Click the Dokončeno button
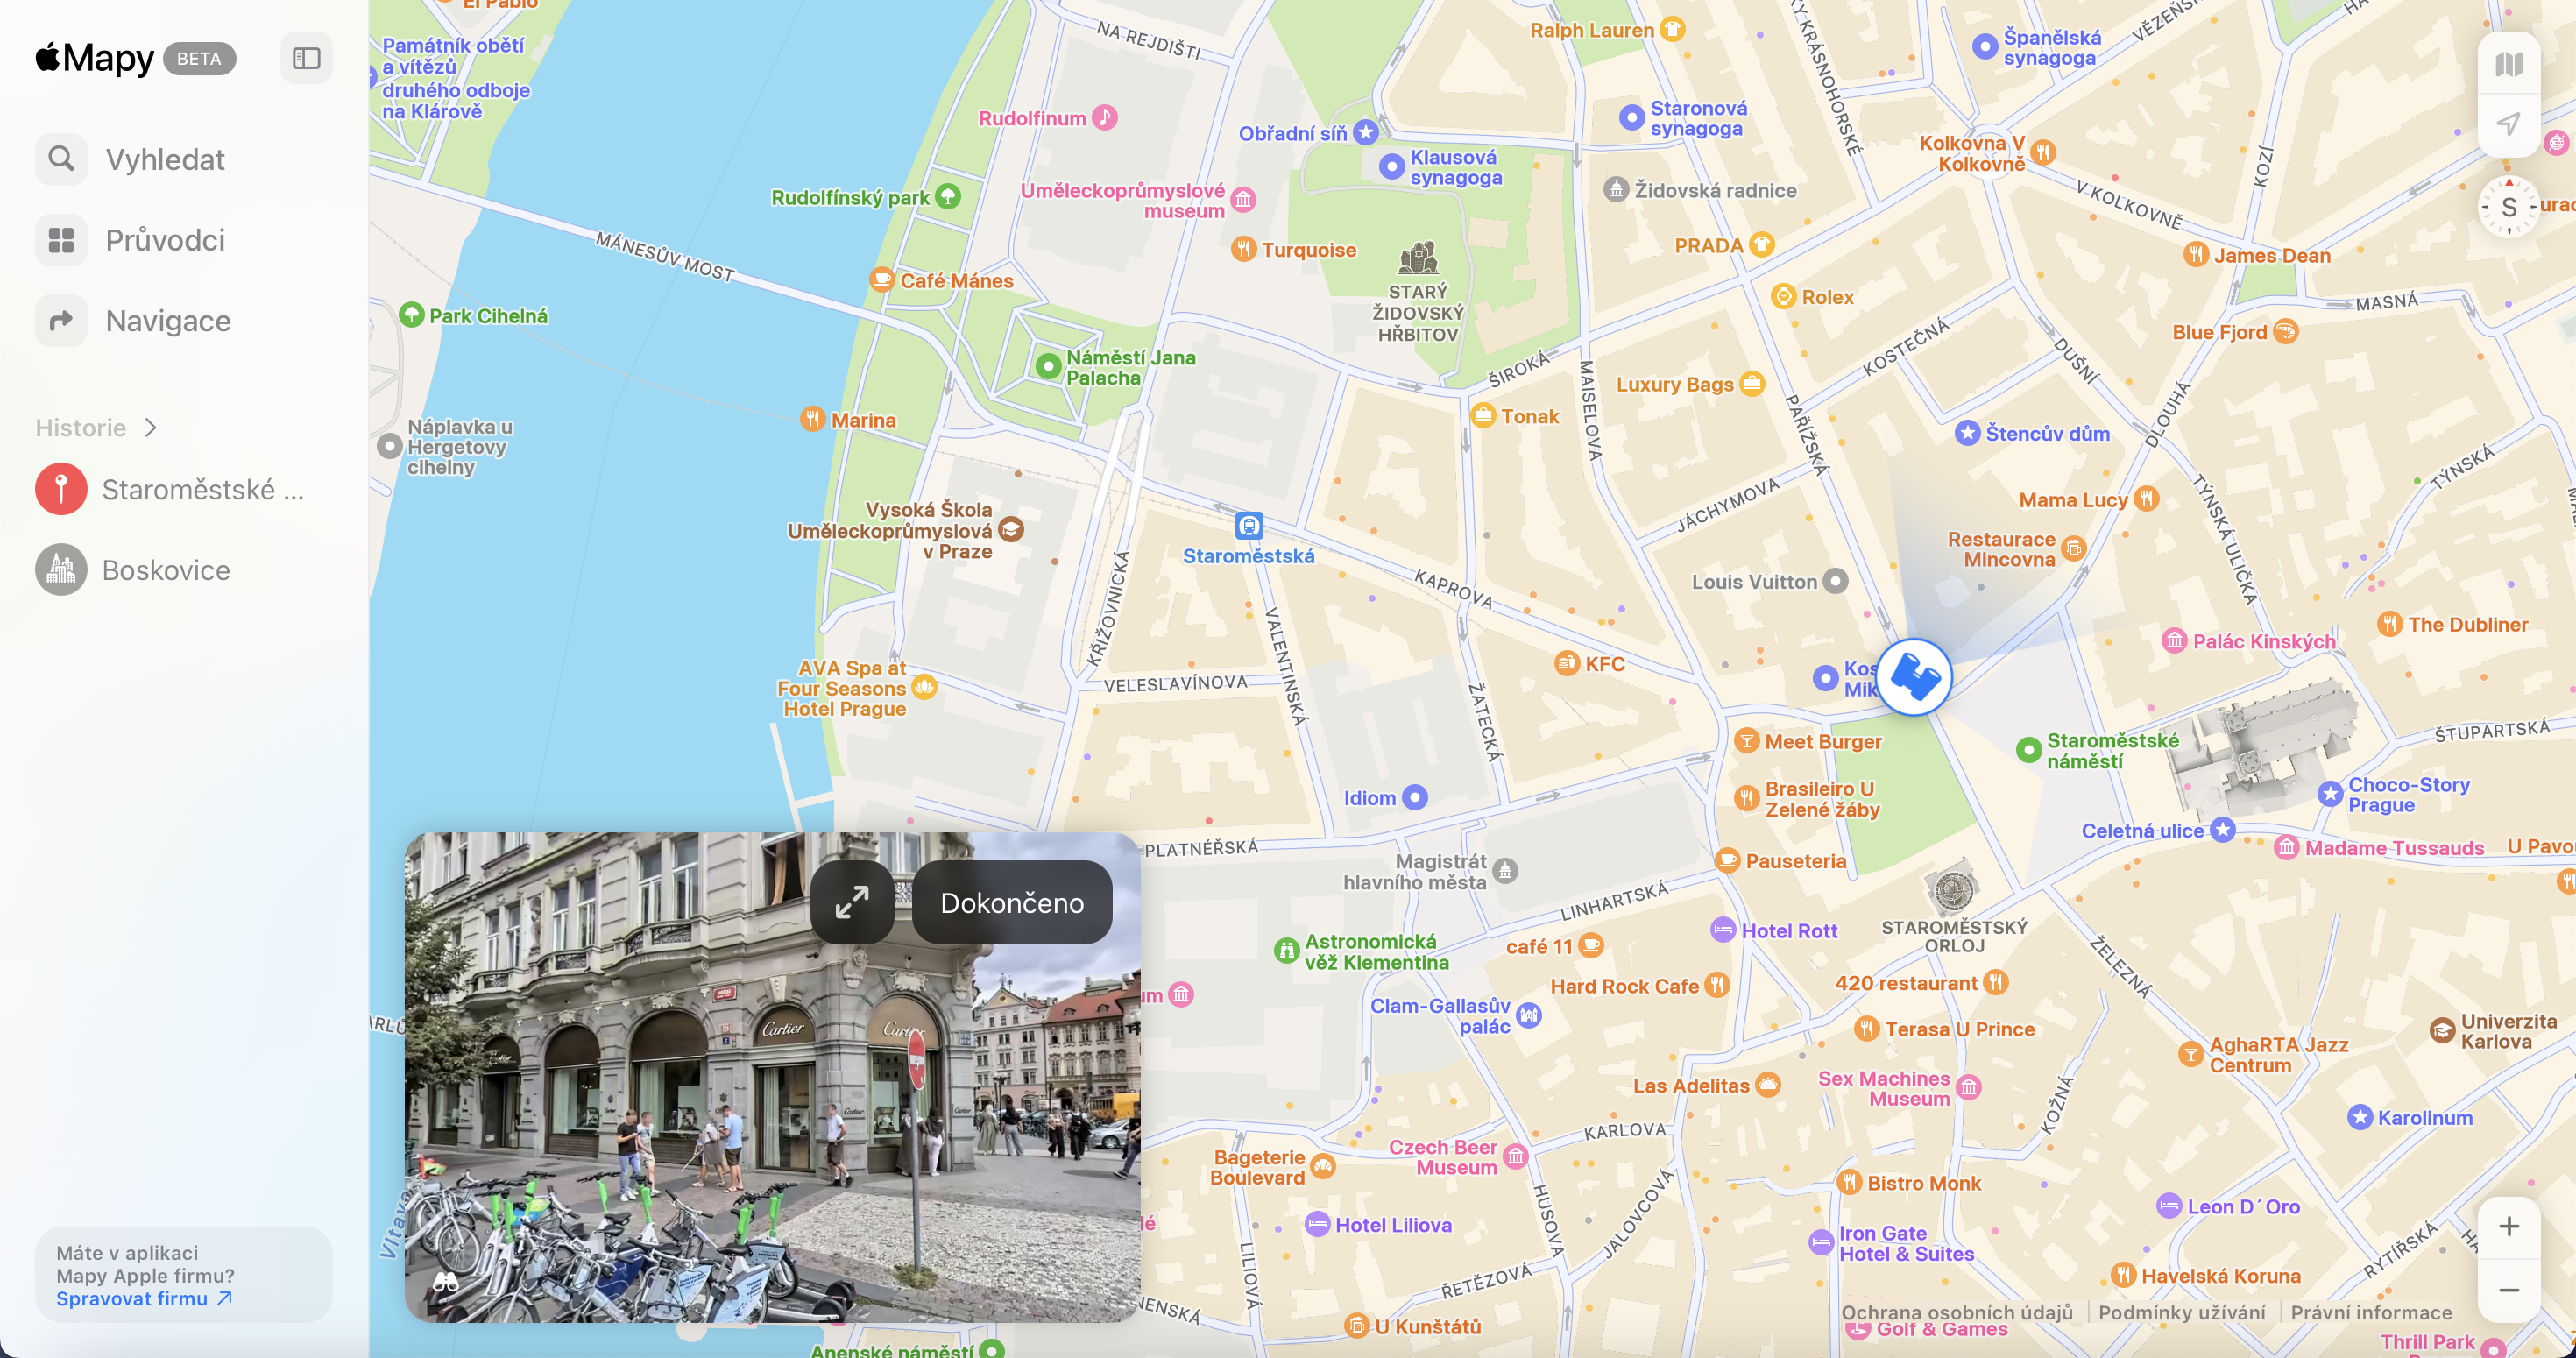The height and width of the screenshot is (1358, 2576). [x=1011, y=902]
